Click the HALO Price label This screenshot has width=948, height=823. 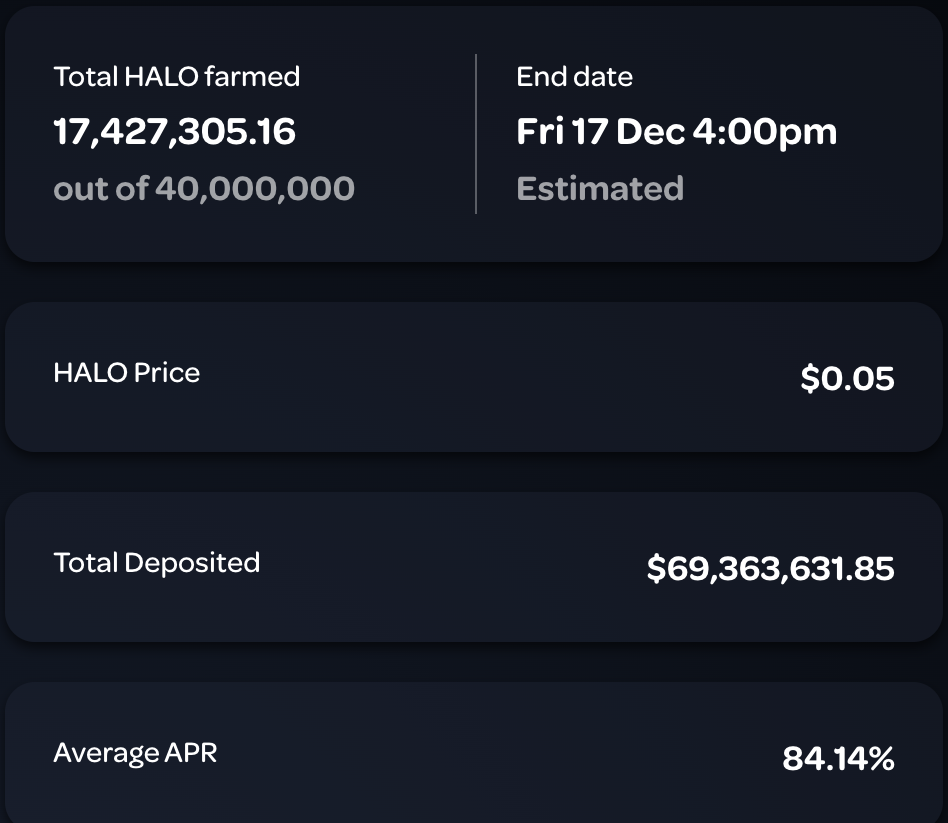[126, 373]
